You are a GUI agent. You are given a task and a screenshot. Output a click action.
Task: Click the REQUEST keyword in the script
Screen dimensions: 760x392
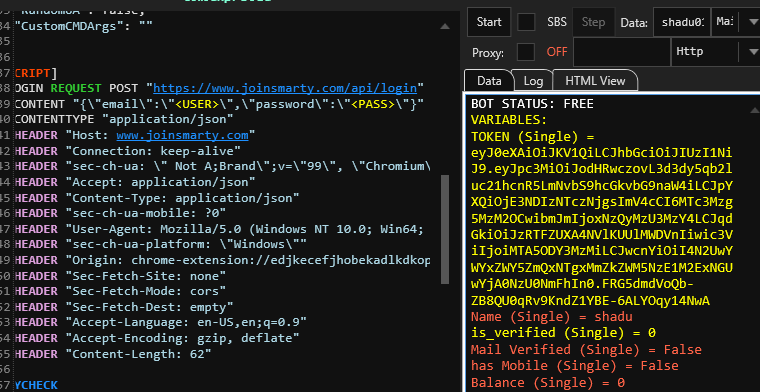(76, 88)
